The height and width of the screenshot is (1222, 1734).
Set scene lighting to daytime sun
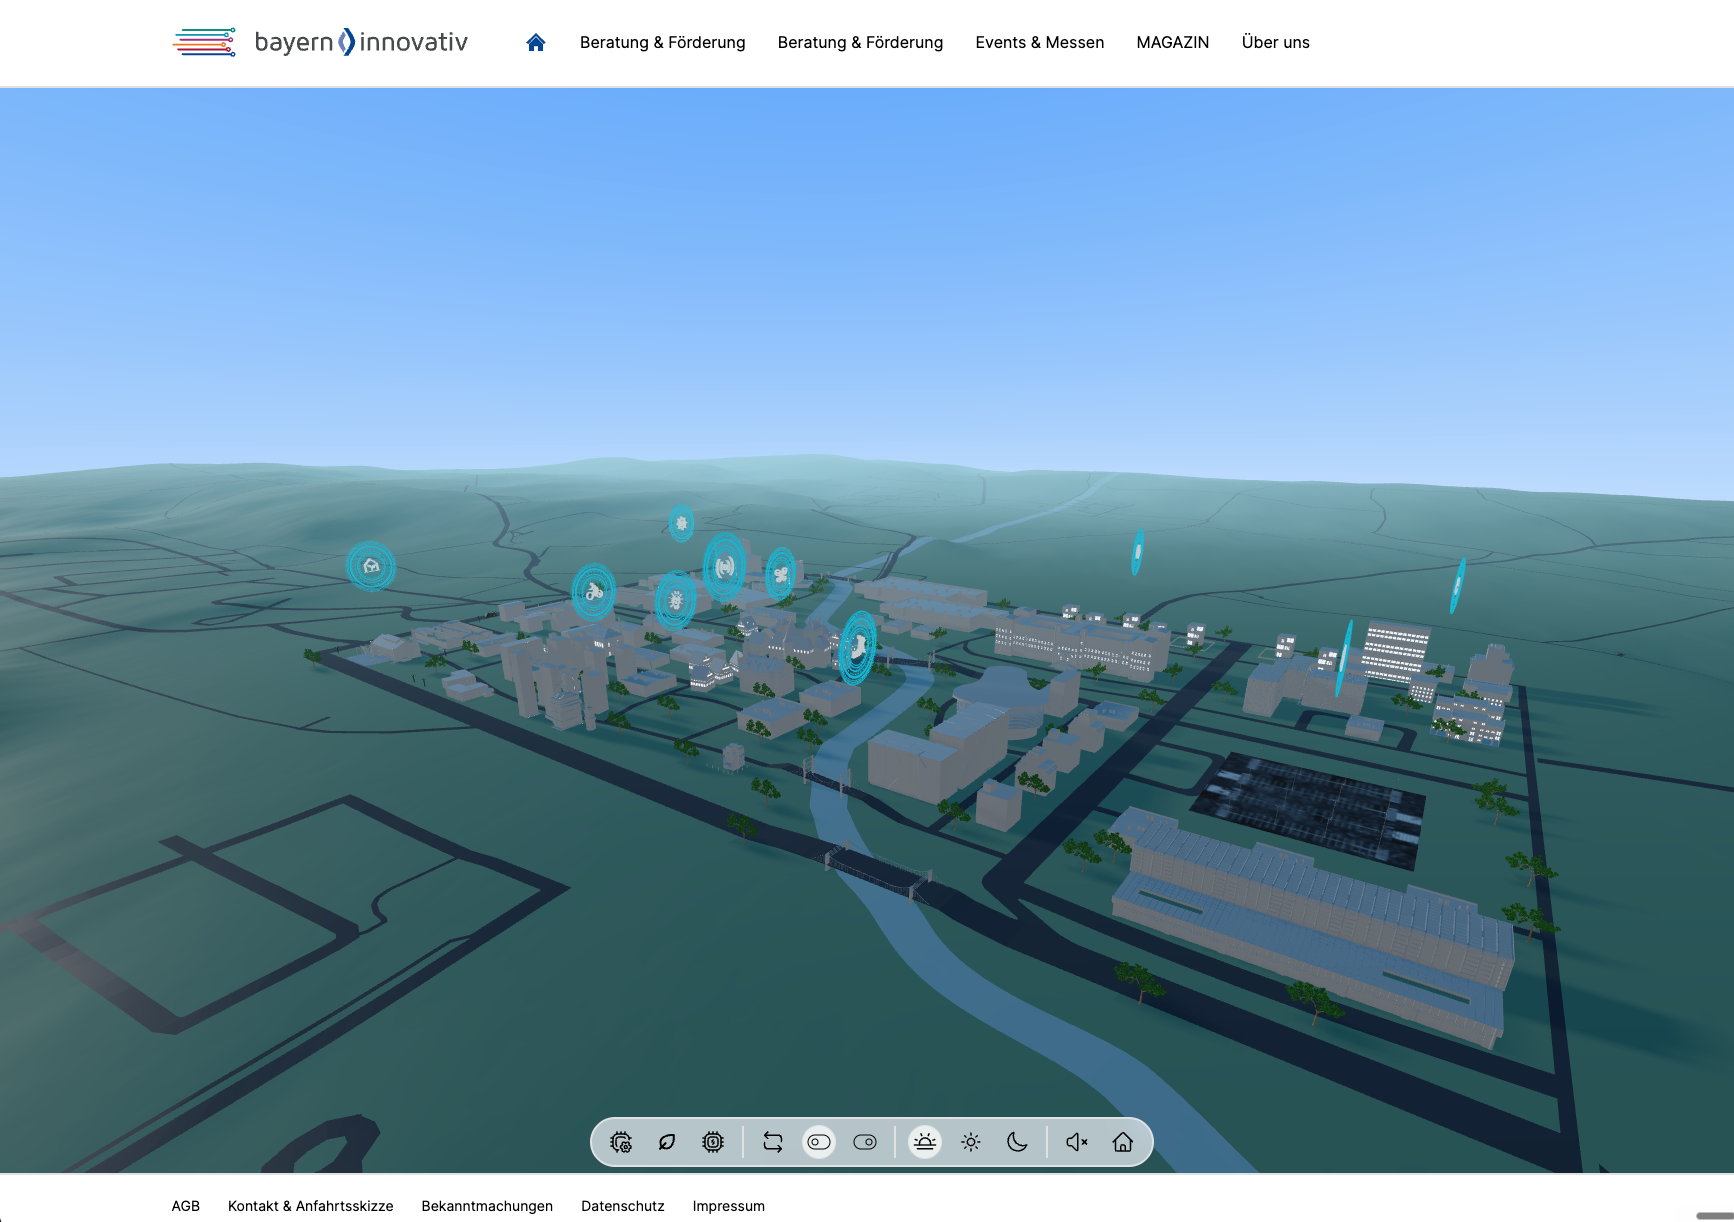971,1142
